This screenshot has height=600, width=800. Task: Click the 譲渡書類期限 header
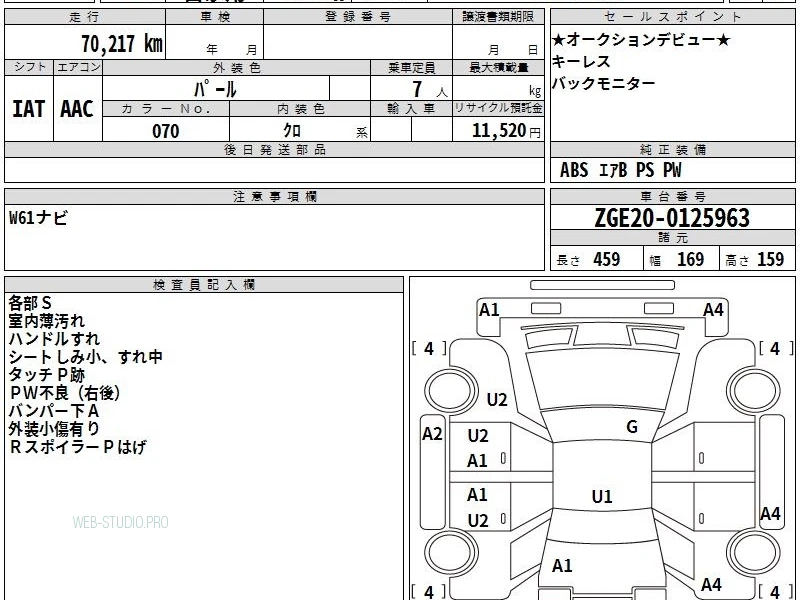coord(498,17)
